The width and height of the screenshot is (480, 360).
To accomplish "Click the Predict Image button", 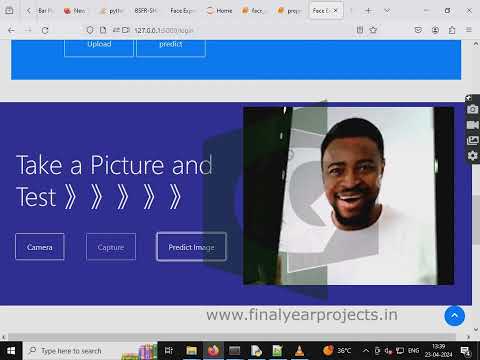I will 191,247.
